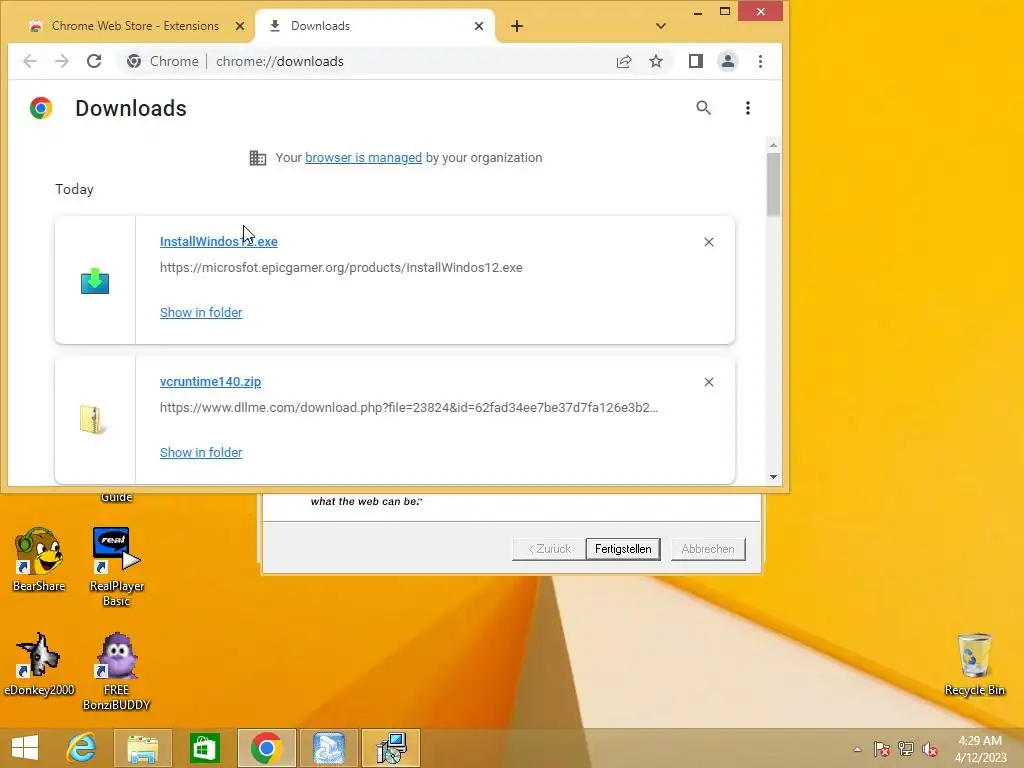Reload the Downloads page
The image size is (1024, 768).
pos(94,61)
